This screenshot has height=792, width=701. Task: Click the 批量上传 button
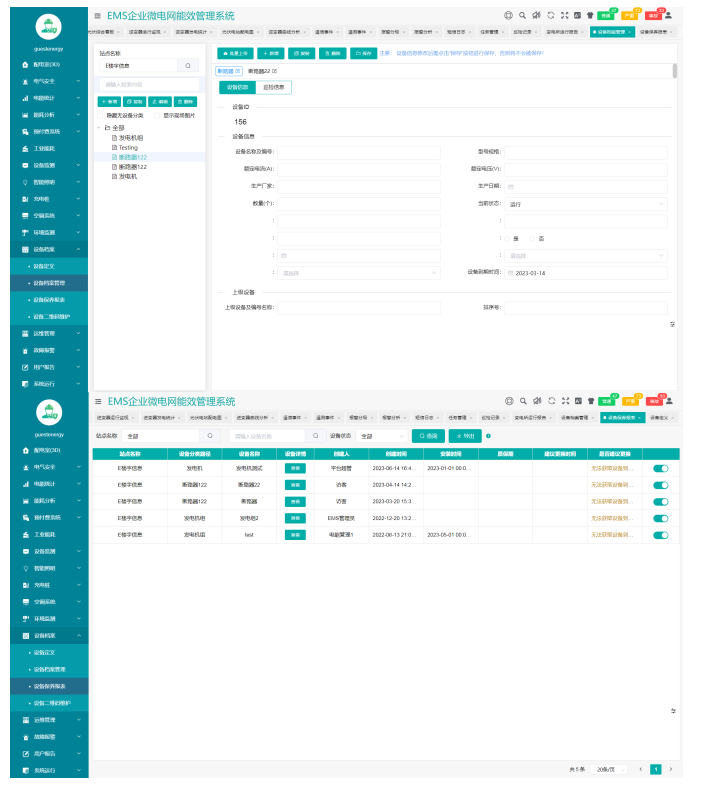(235, 52)
